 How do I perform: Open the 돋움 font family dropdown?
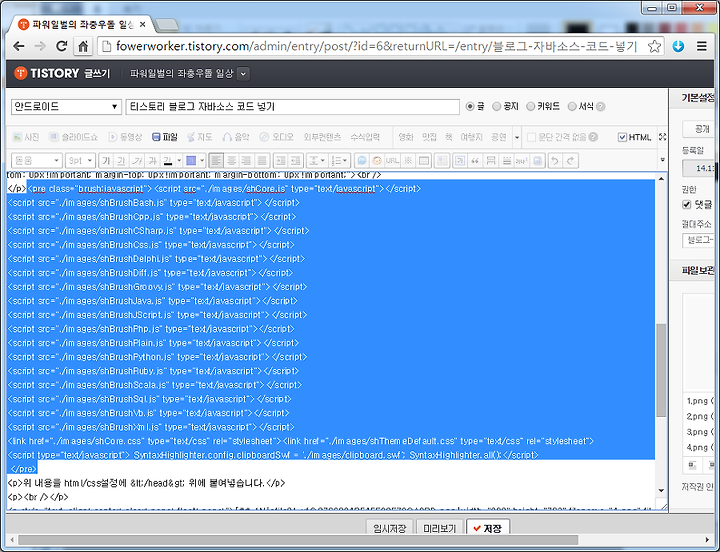tap(37, 161)
